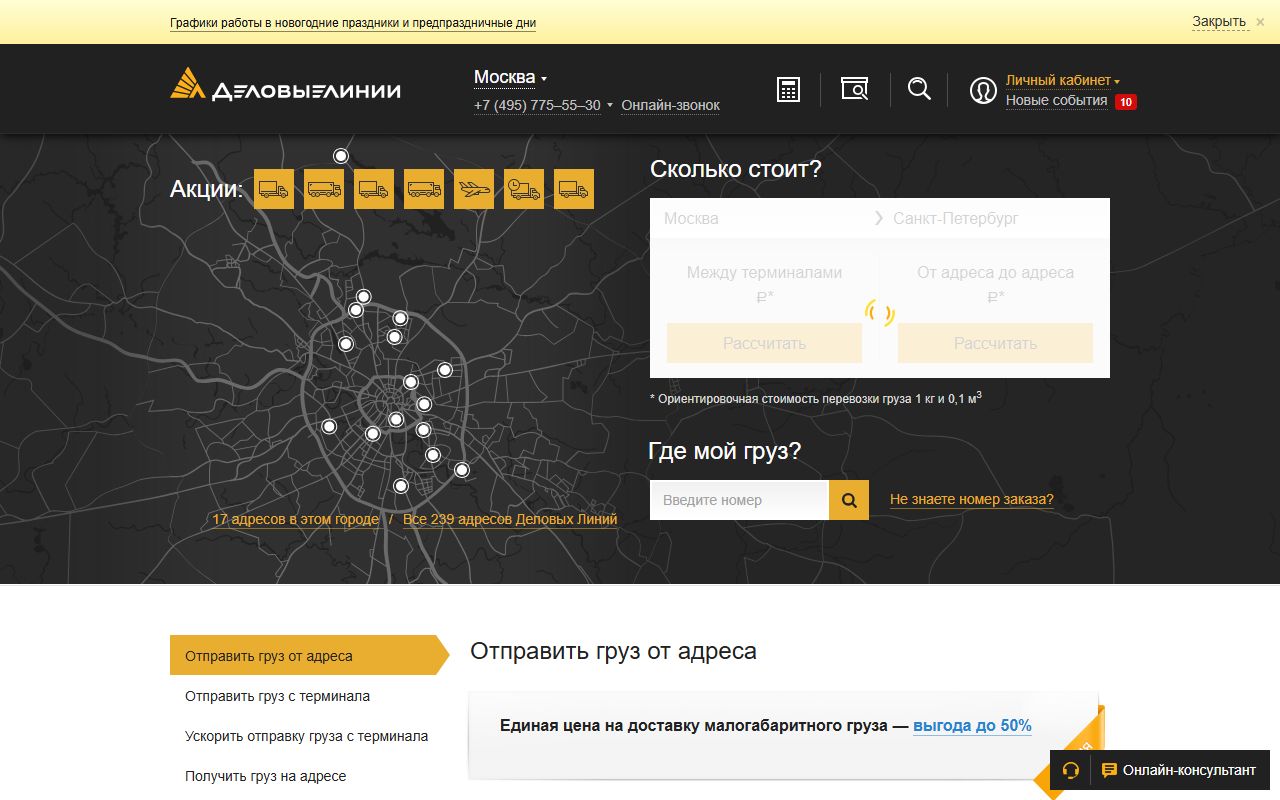Select the map marker above the Акции icons
The image size is (1280, 800).
pos(341,156)
